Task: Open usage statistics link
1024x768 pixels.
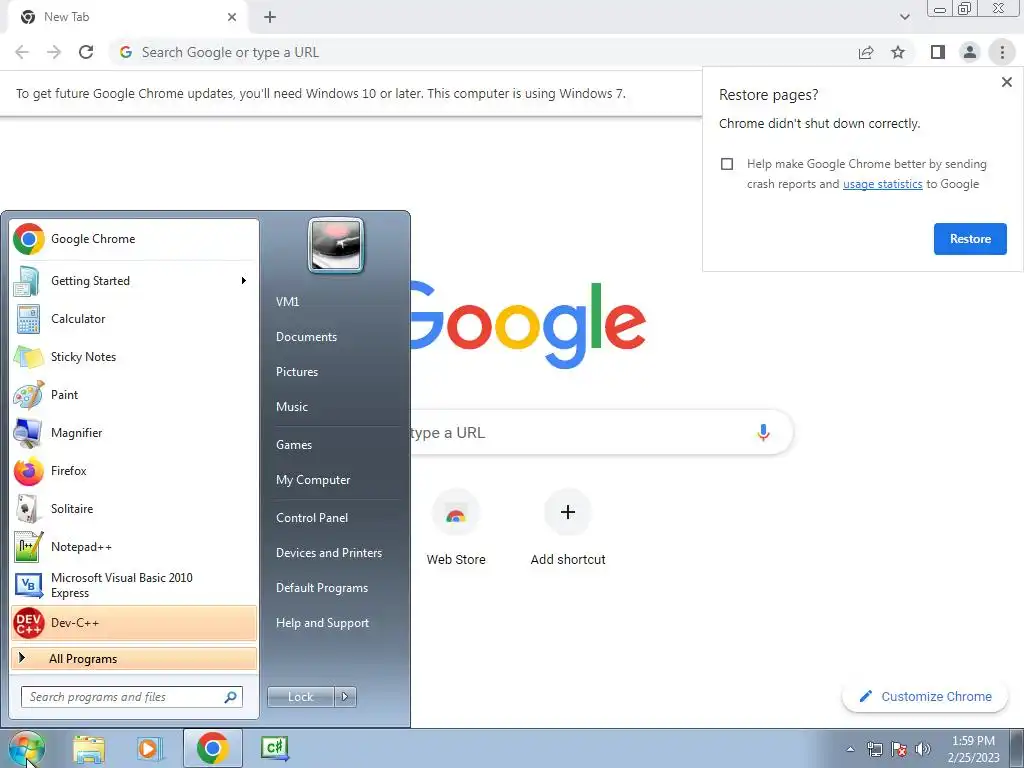Action: click(x=882, y=184)
